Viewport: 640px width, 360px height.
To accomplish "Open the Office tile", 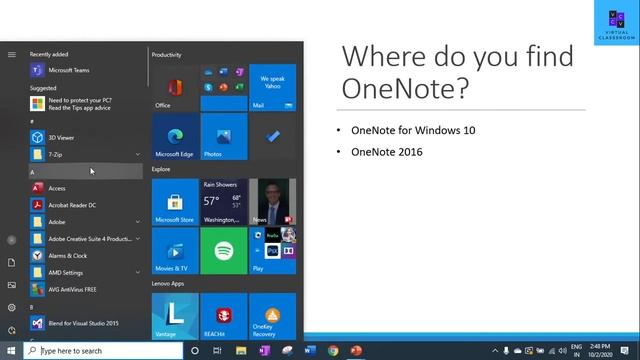I will click(175, 88).
